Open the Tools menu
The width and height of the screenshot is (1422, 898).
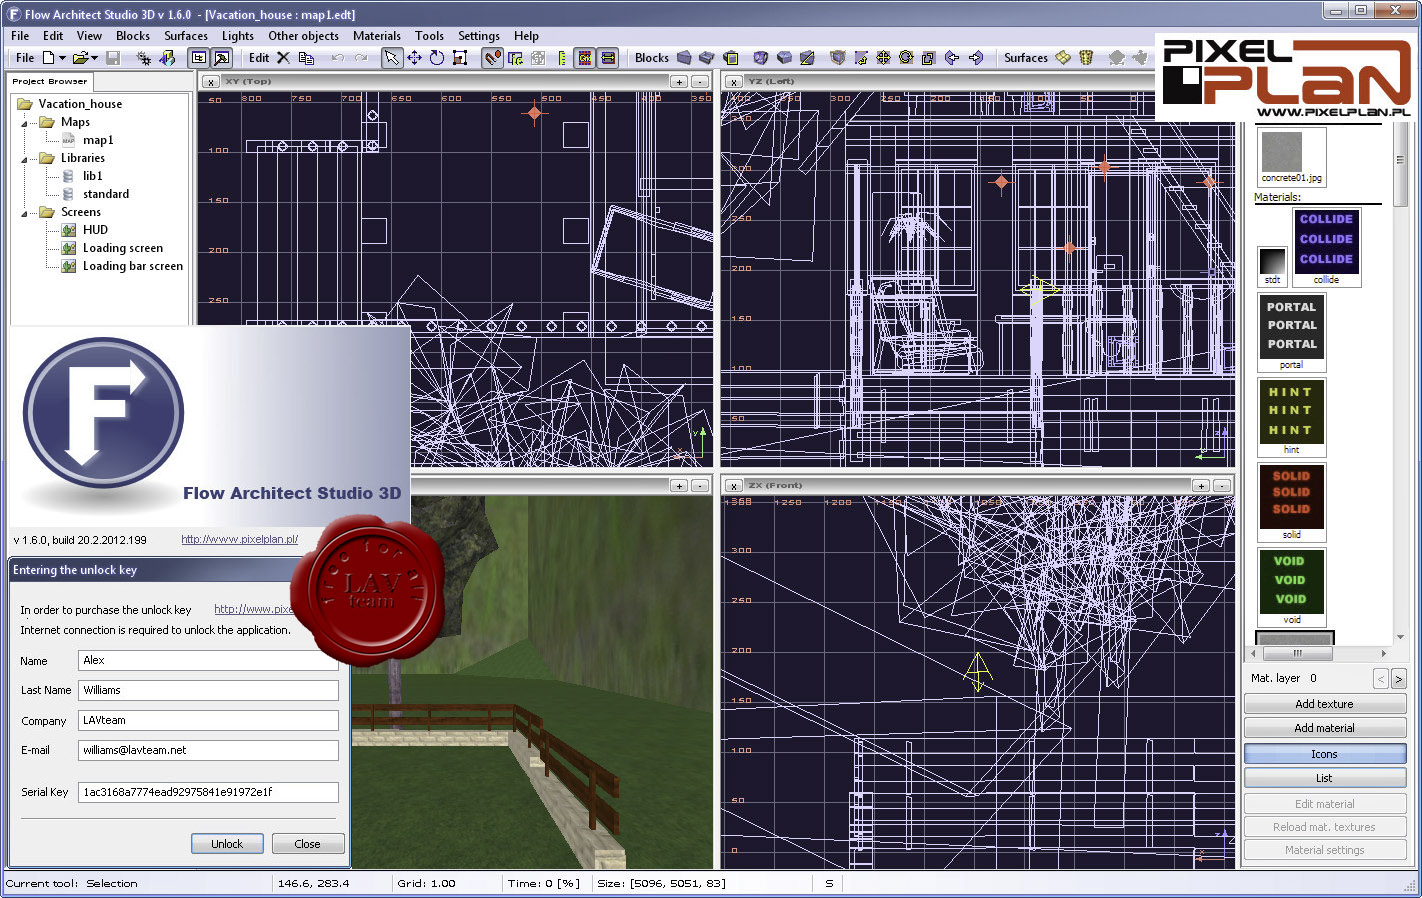[x=429, y=35]
